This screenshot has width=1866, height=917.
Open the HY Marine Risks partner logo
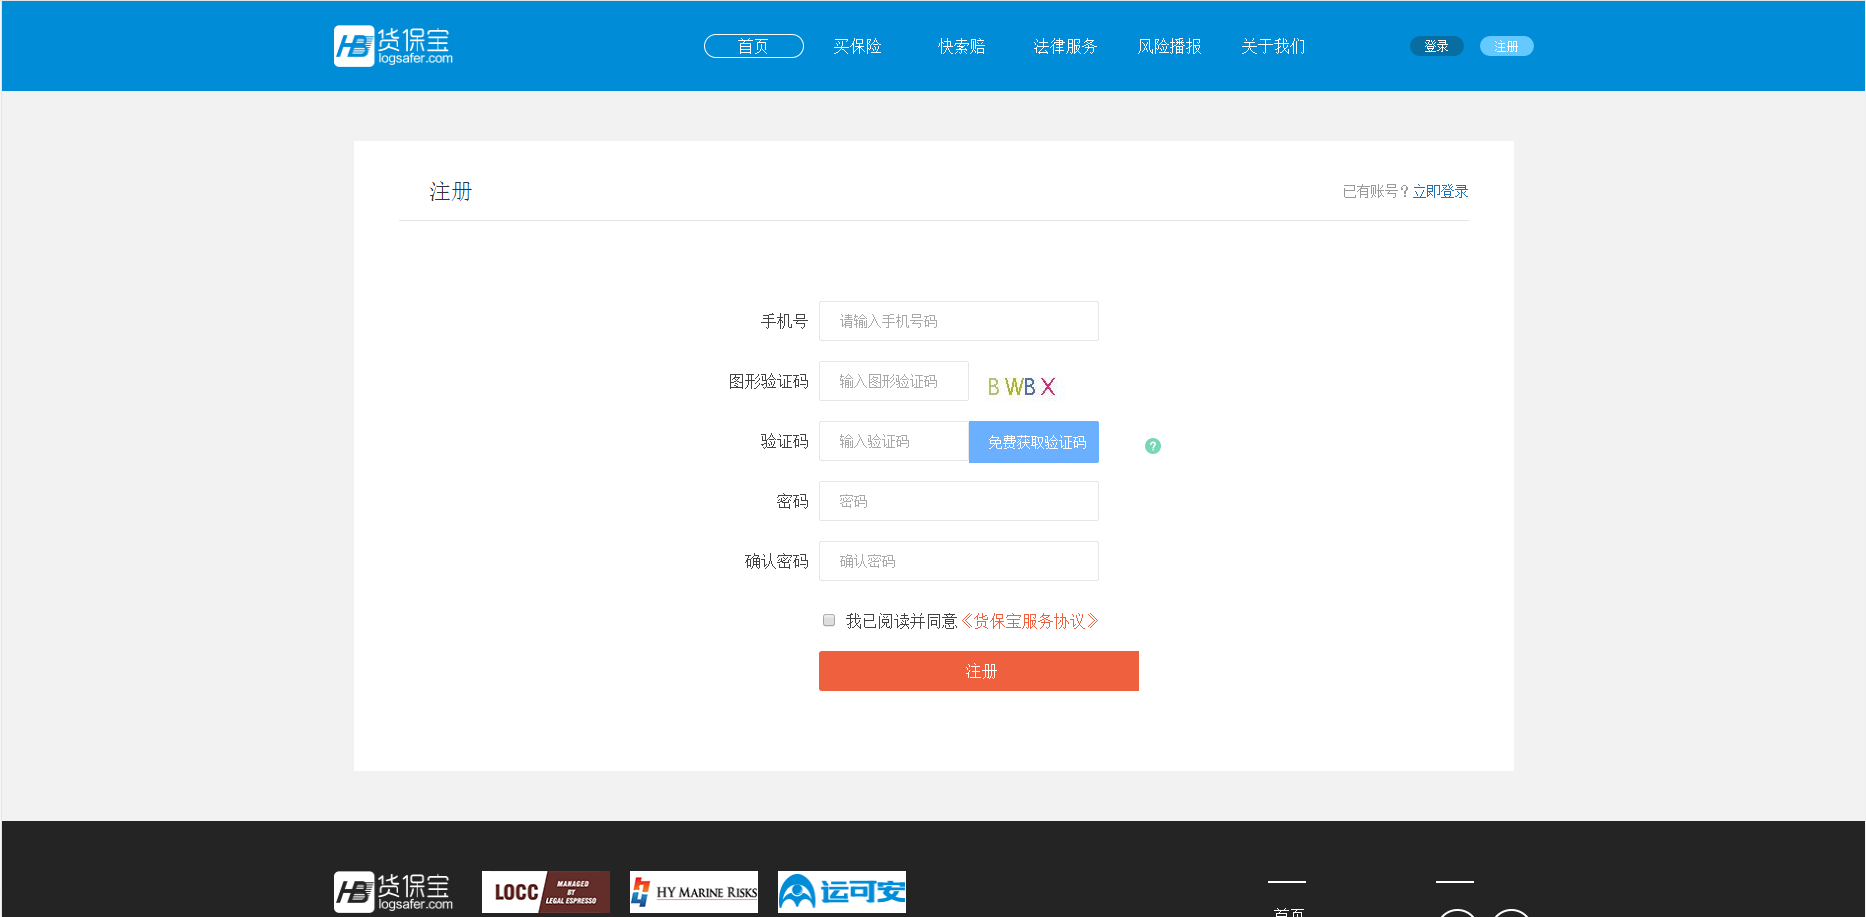[x=693, y=891]
